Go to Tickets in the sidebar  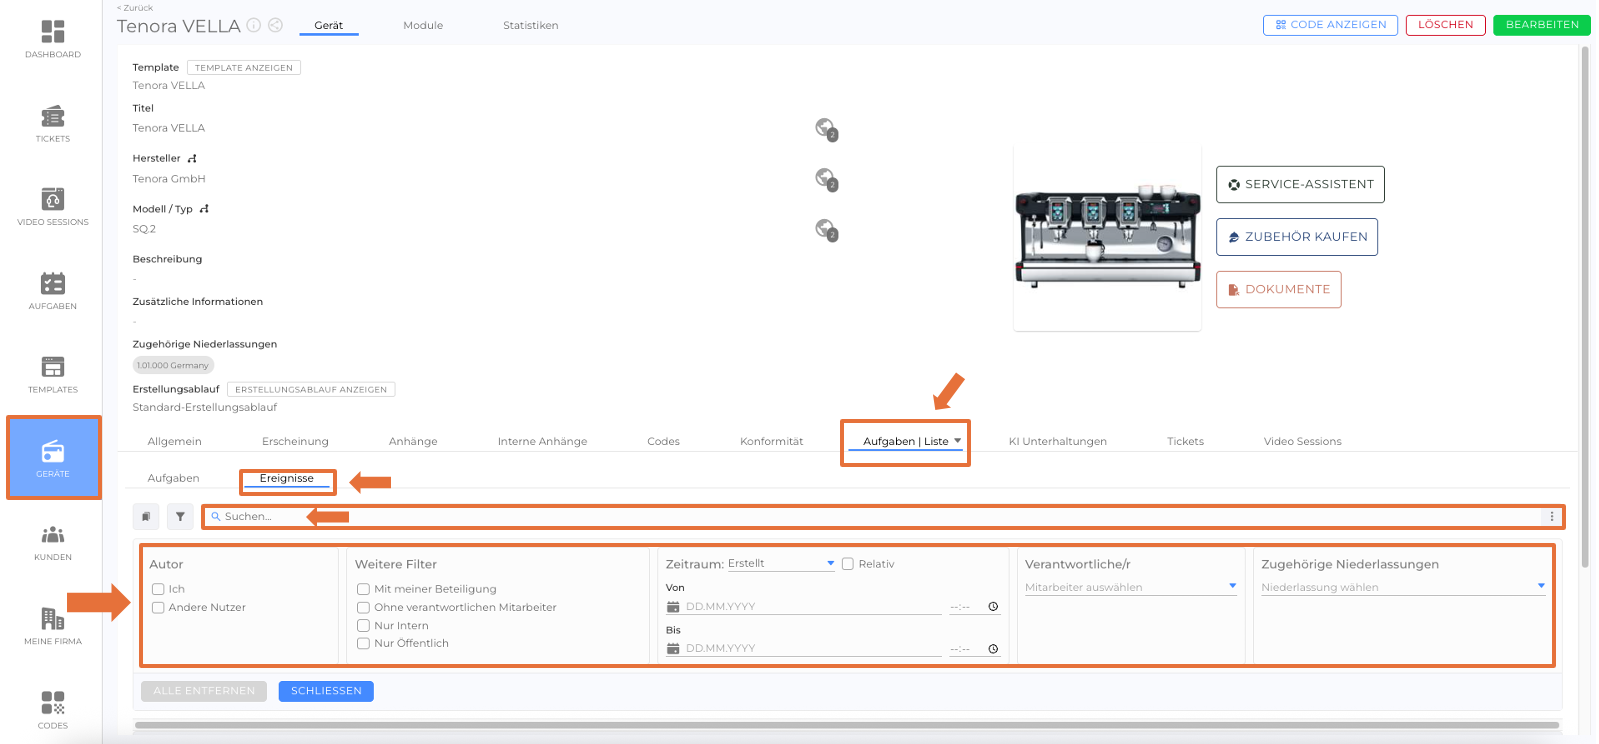(x=53, y=123)
